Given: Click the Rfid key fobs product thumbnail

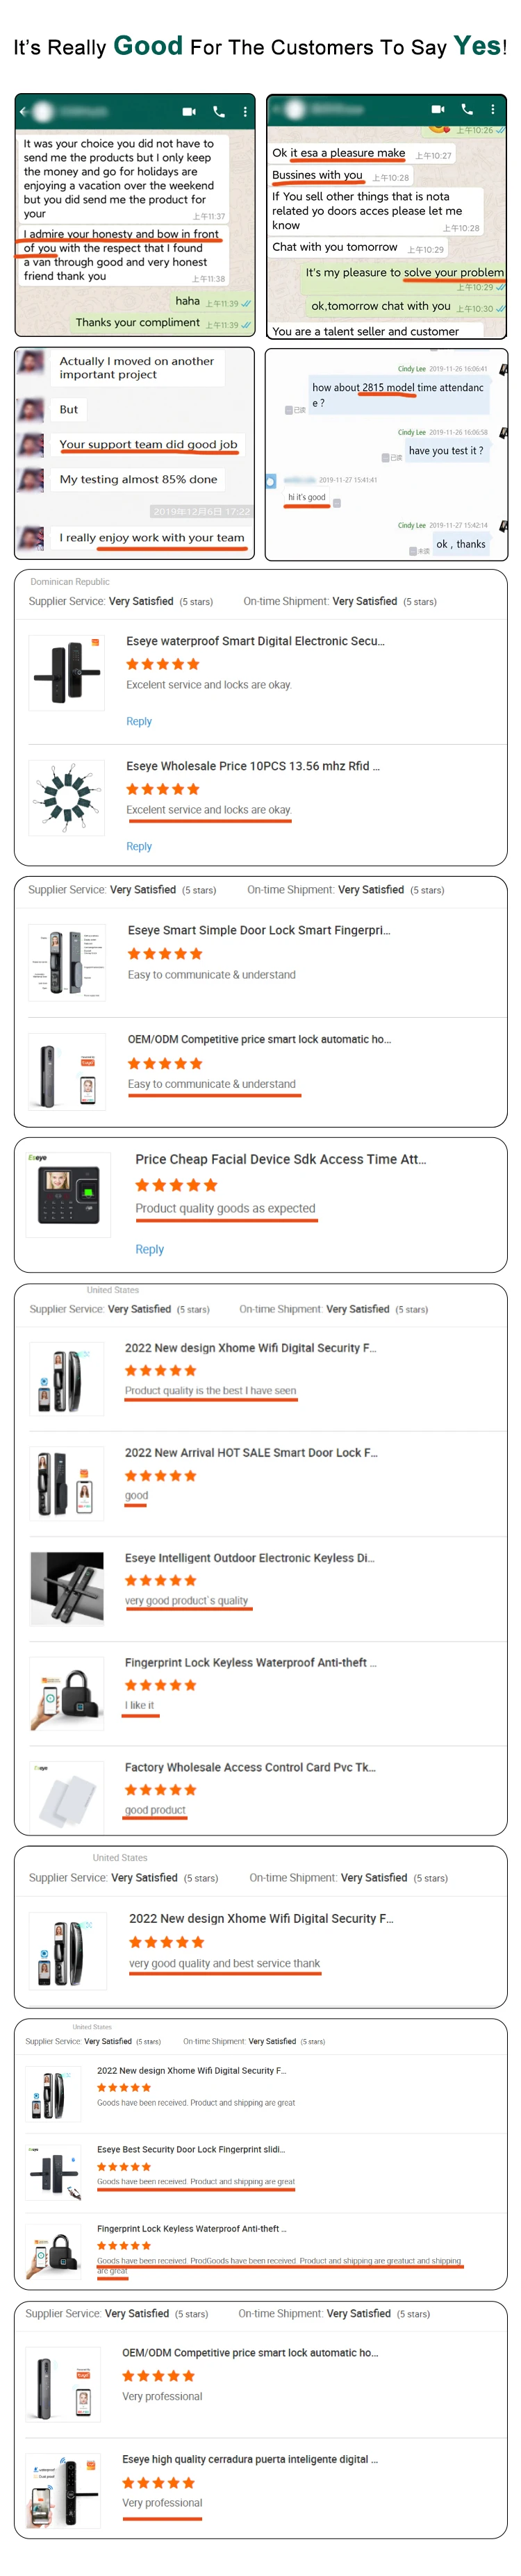Looking at the screenshot, I should coord(67,797).
